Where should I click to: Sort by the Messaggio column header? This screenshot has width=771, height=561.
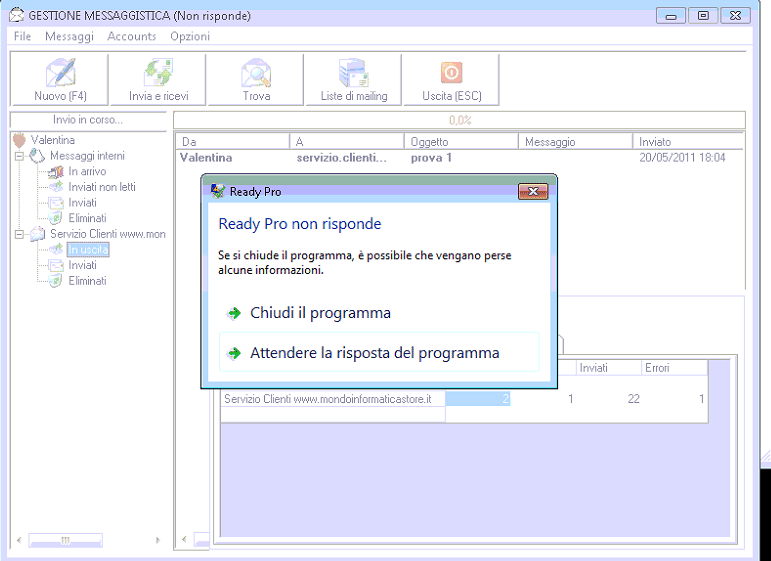click(575, 142)
